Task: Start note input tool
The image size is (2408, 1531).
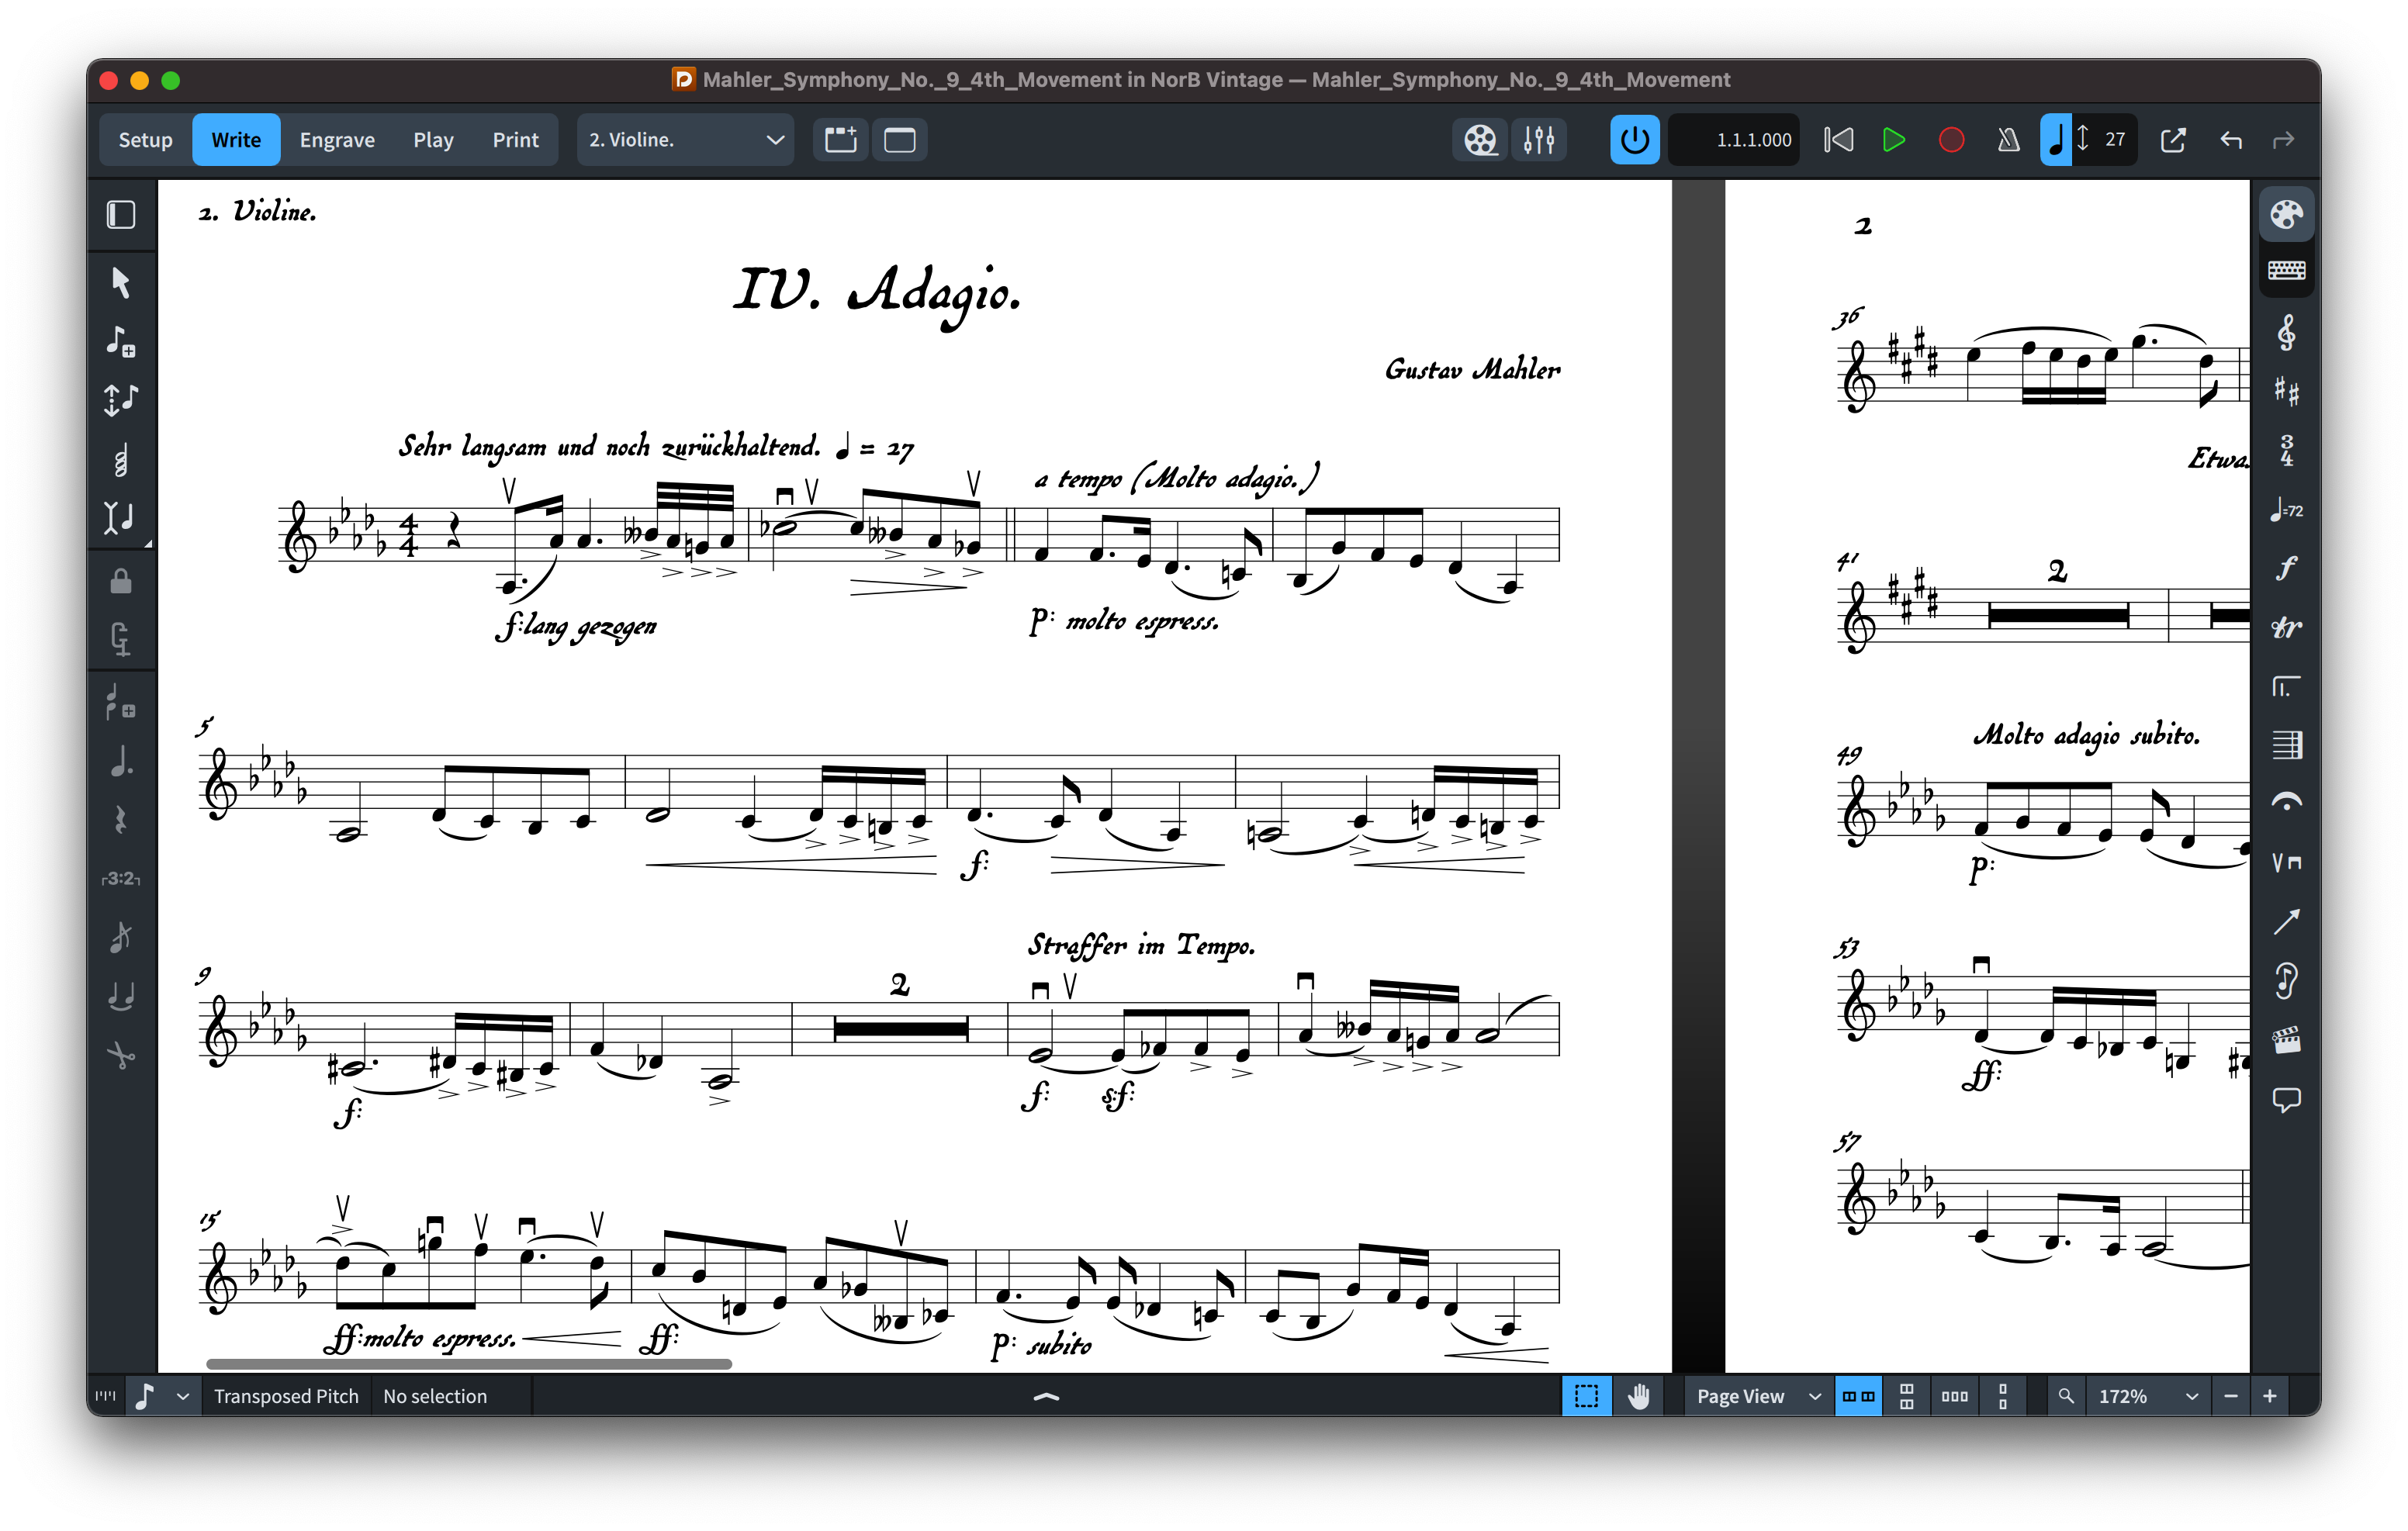Action: (121, 342)
